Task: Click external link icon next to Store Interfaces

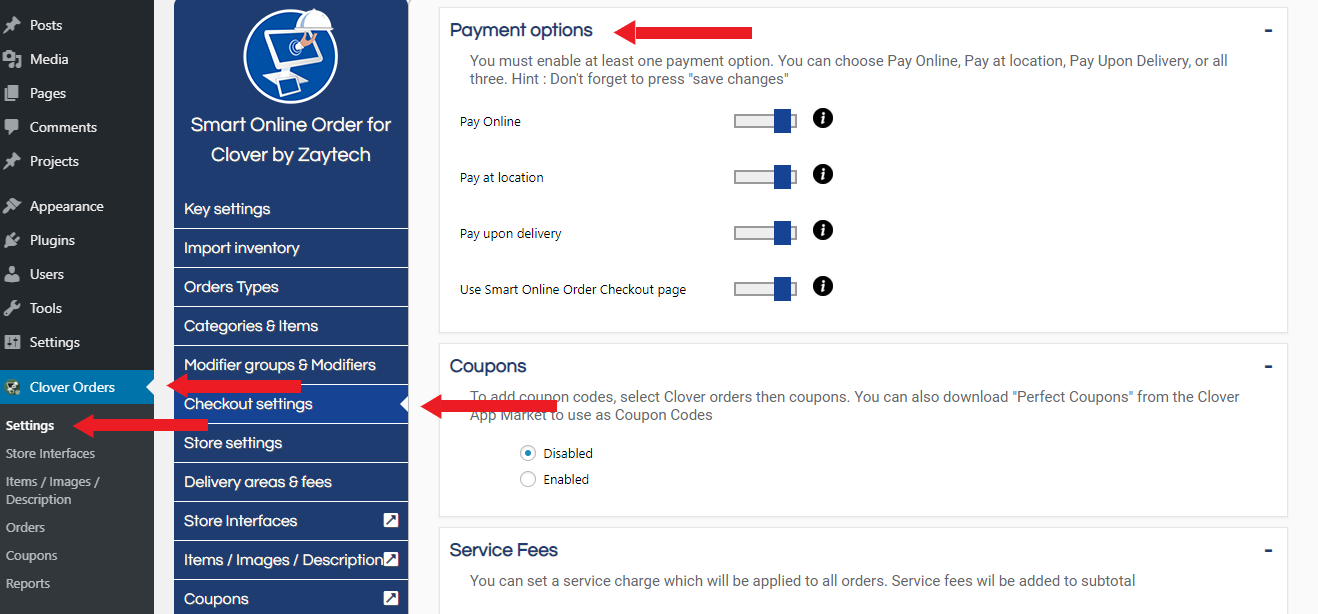Action: tap(391, 520)
